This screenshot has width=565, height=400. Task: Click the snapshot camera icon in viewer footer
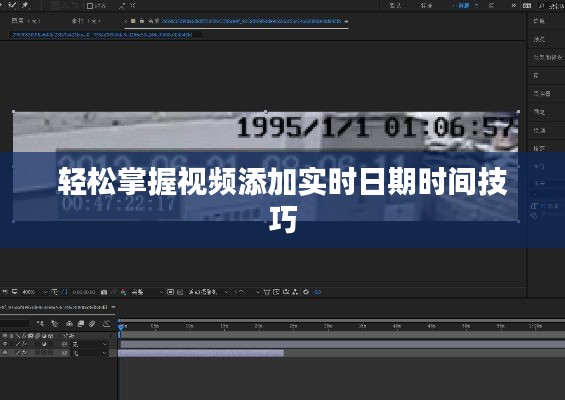[104, 292]
